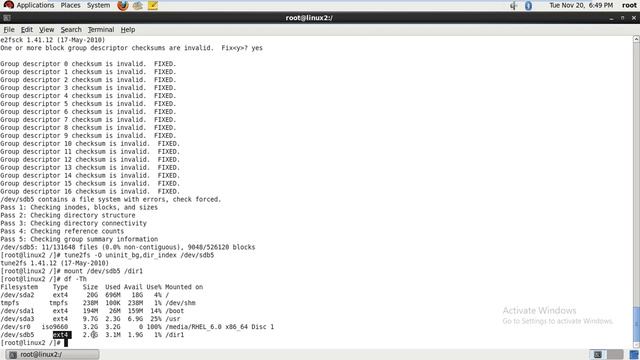Open the Places menu
This screenshot has width=640, height=360.
click(x=70, y=5)
